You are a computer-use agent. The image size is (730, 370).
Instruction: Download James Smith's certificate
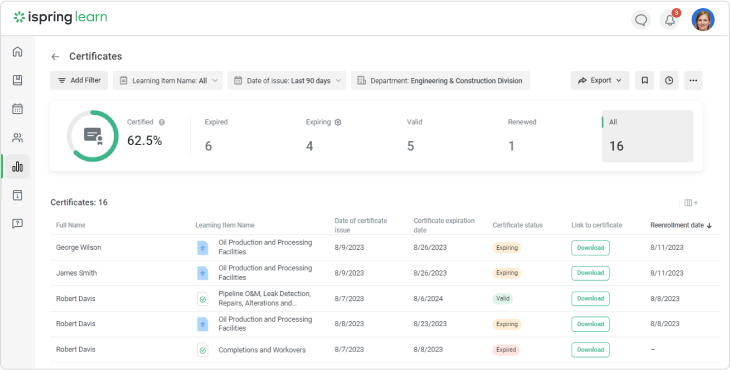[x=590, y=273]
